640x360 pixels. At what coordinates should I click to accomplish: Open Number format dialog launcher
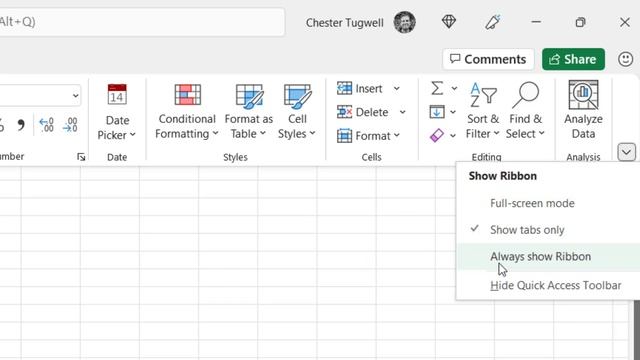[81, 157]
